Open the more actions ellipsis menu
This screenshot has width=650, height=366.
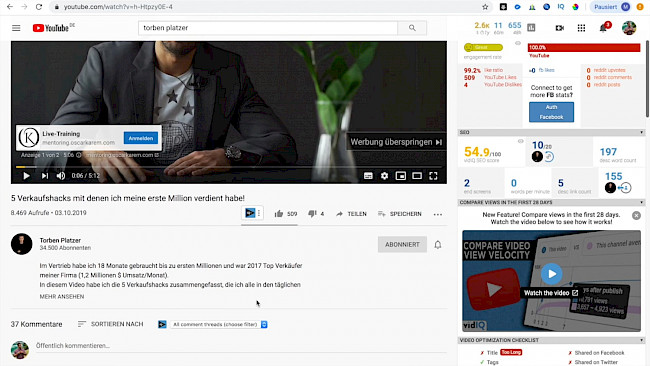438,214
